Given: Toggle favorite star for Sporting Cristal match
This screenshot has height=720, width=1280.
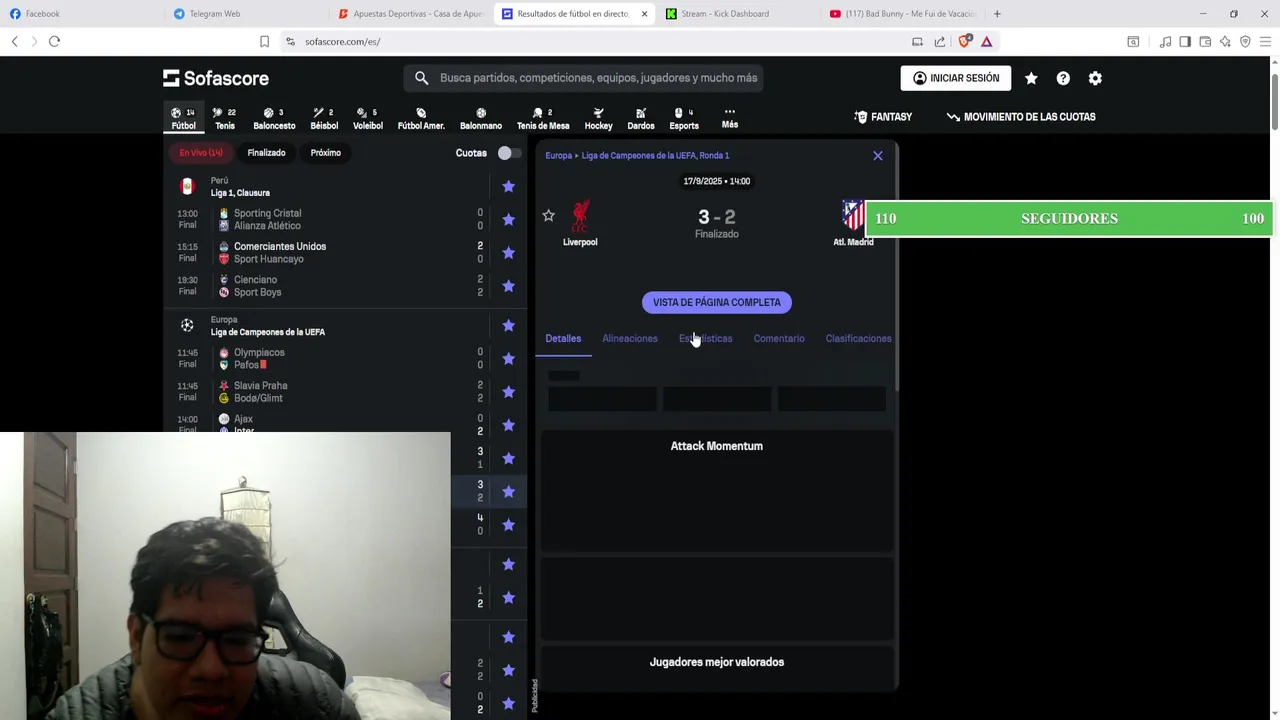Looking at the screenshot, I should (x=508, y=219).
